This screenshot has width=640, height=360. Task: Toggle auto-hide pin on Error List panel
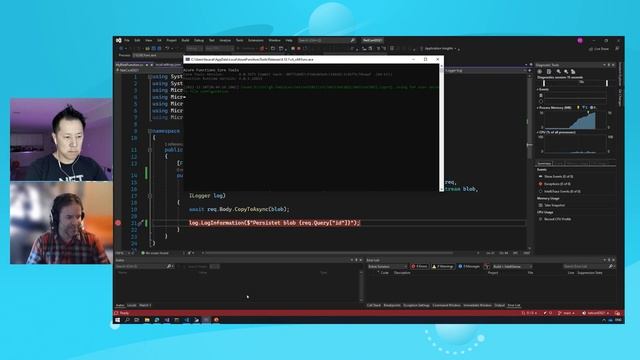click(x=609, y=260)
